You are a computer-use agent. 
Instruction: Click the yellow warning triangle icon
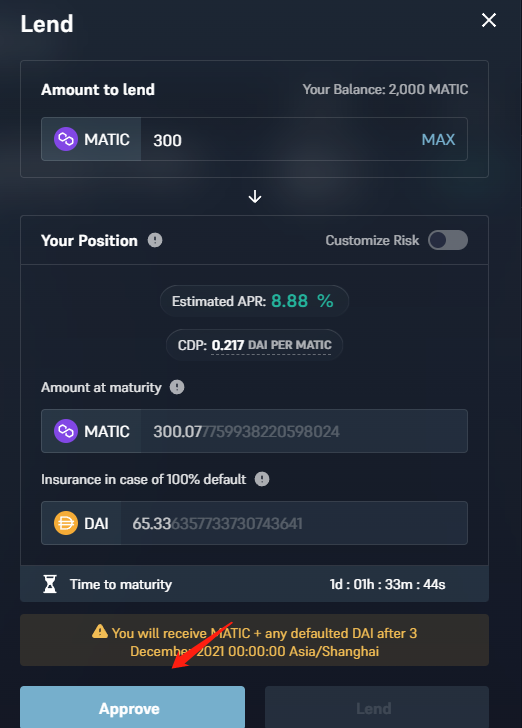100,631
